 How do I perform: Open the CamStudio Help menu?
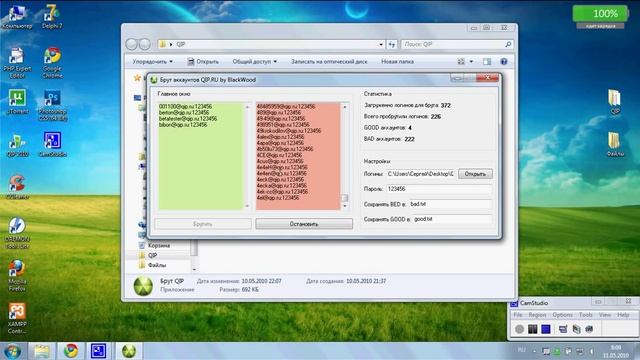tap(623, 315)
